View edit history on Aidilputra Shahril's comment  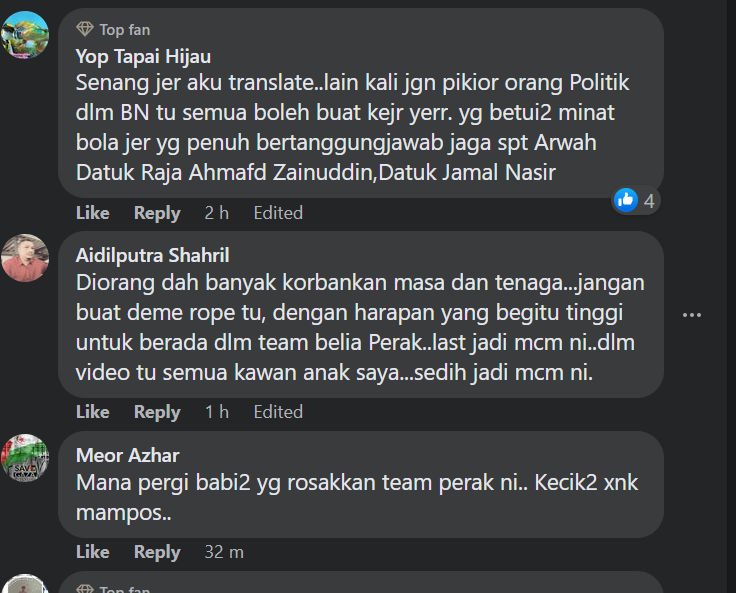(278, 412)
